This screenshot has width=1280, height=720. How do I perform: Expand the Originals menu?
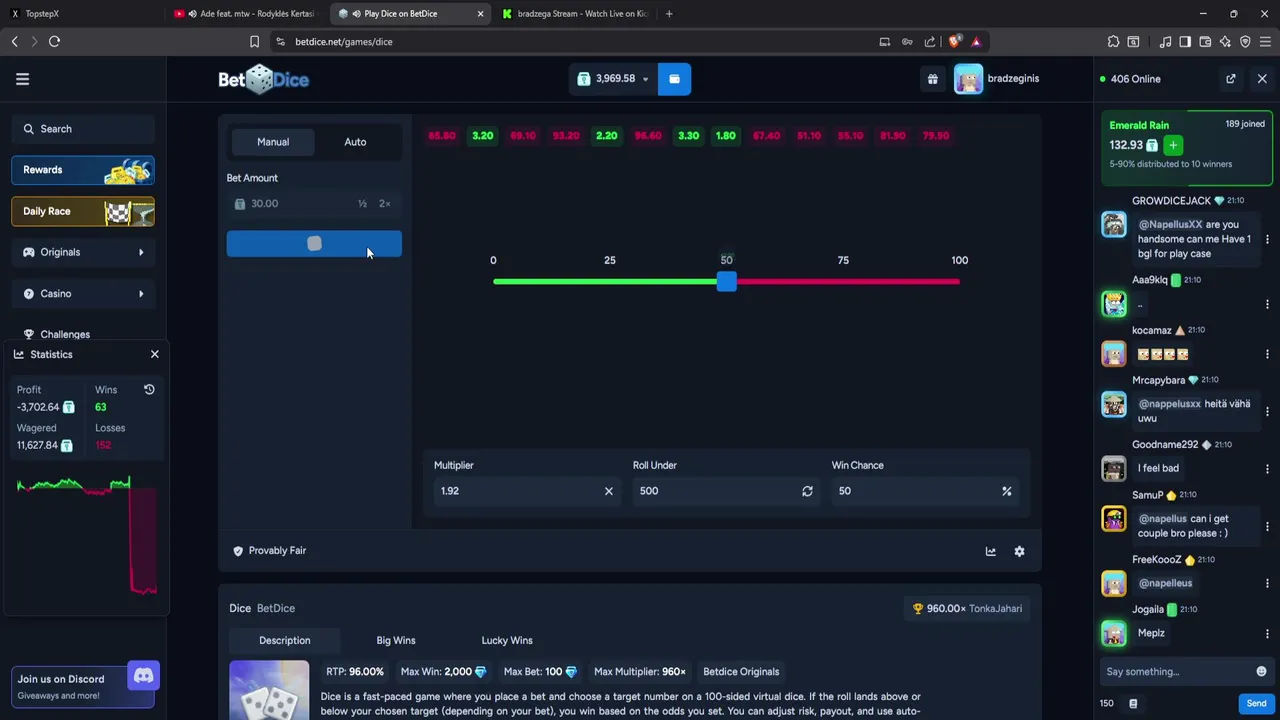pyautogui.click(x=83, y=252)
